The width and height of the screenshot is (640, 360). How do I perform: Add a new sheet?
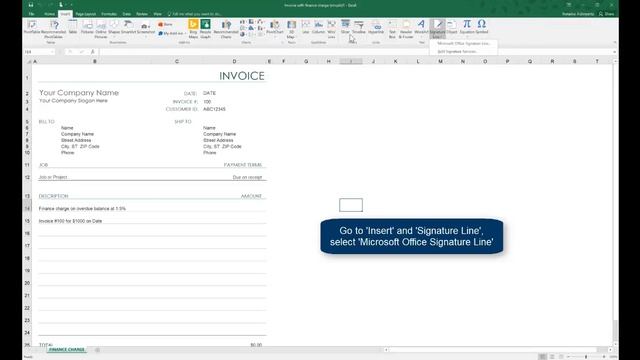click(97, 350)
